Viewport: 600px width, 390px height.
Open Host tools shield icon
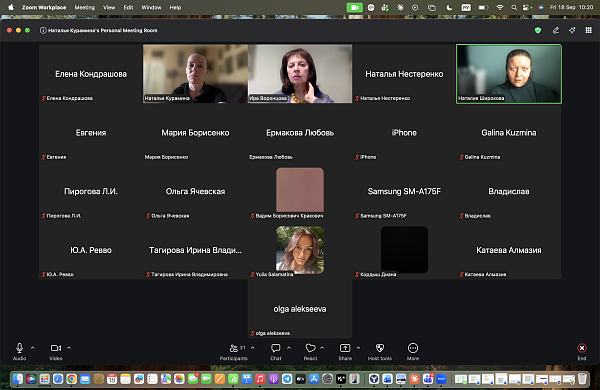380,348
